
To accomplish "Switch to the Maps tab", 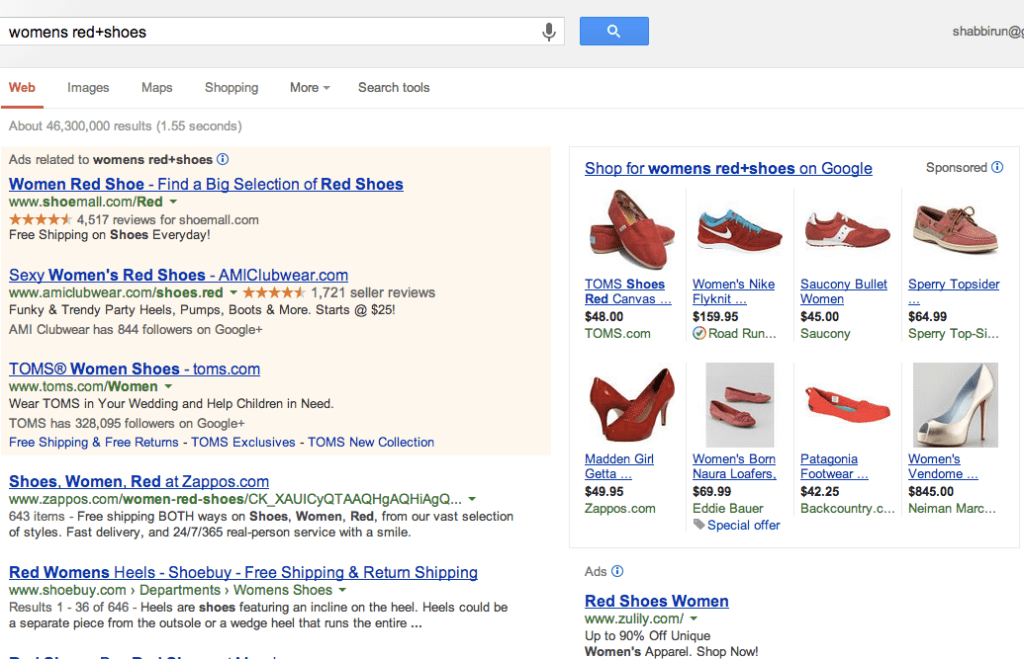I will 157,88.
